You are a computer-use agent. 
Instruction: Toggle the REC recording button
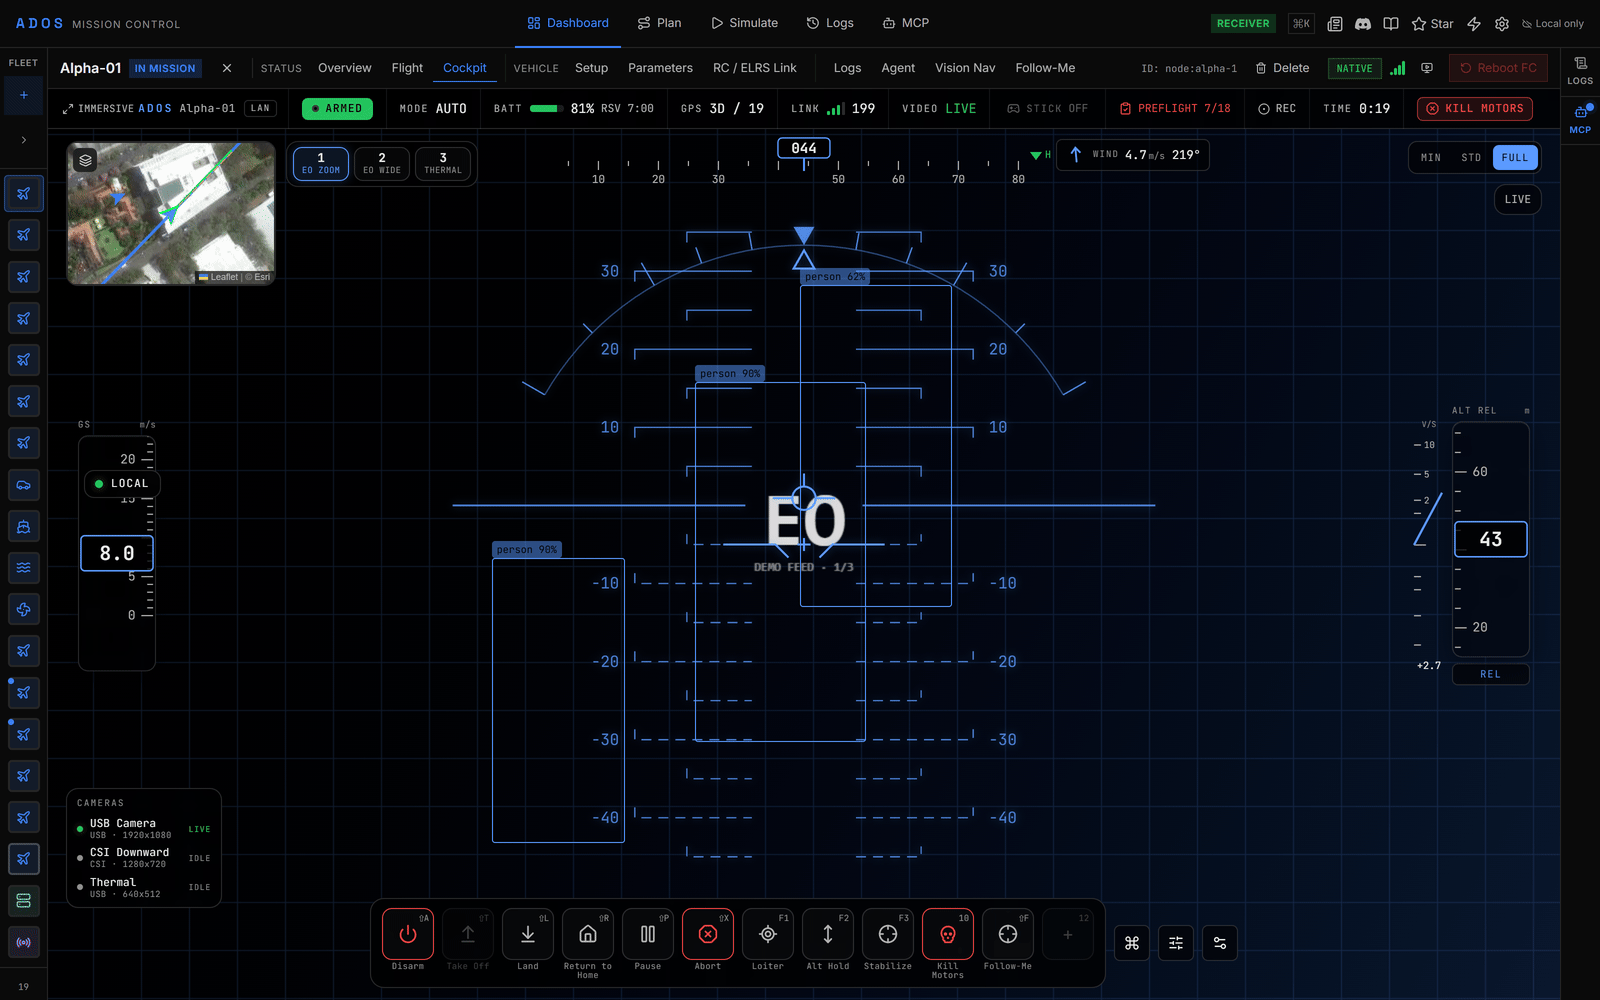[x=1277, y=108]
